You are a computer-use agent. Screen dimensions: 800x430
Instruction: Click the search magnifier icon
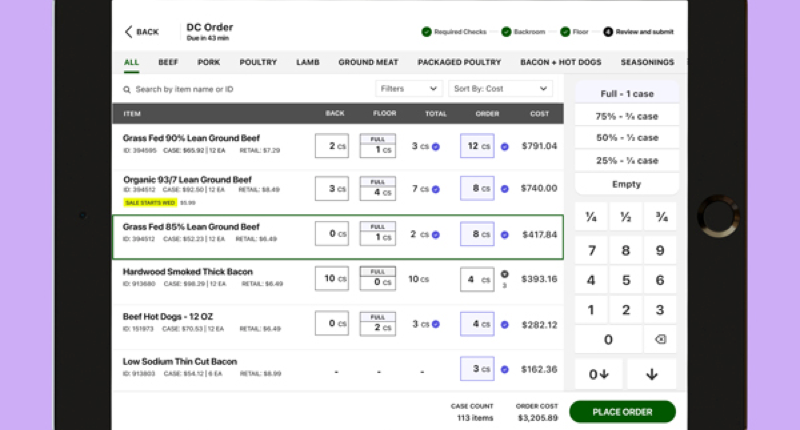tap(127, 90)
